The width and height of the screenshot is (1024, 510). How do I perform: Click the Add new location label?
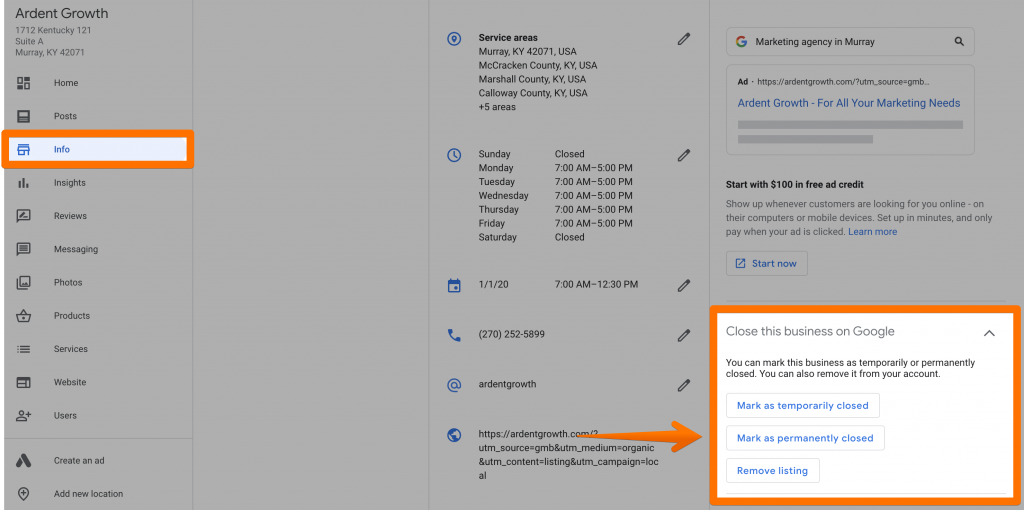pyautogui.click(x=88, y=494)
